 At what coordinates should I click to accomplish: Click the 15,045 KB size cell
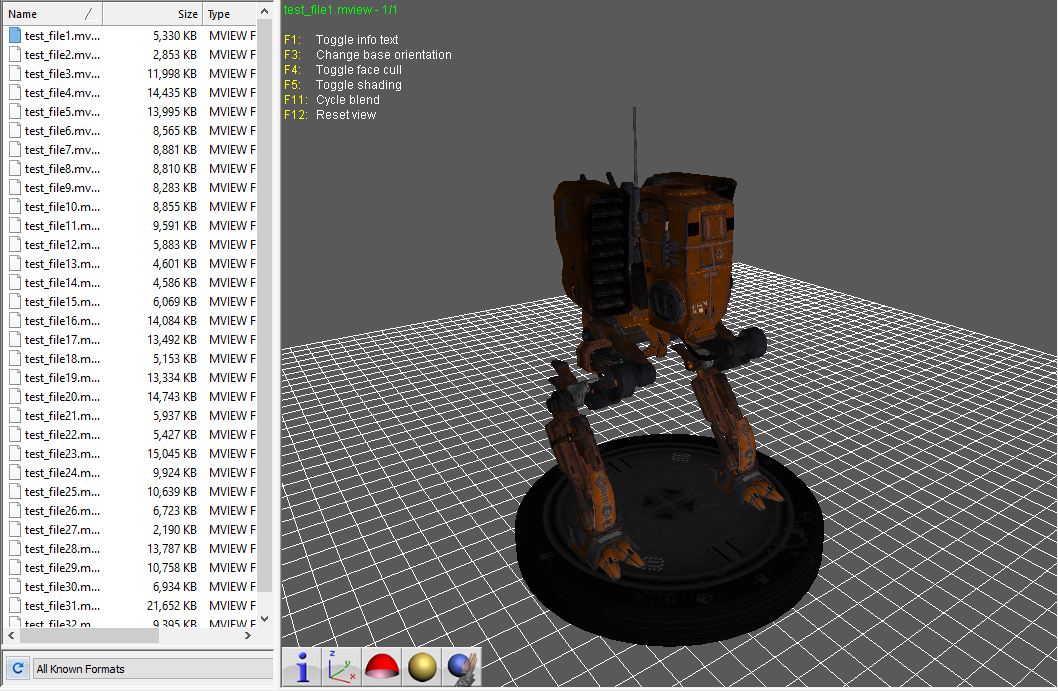click(172, 453)
